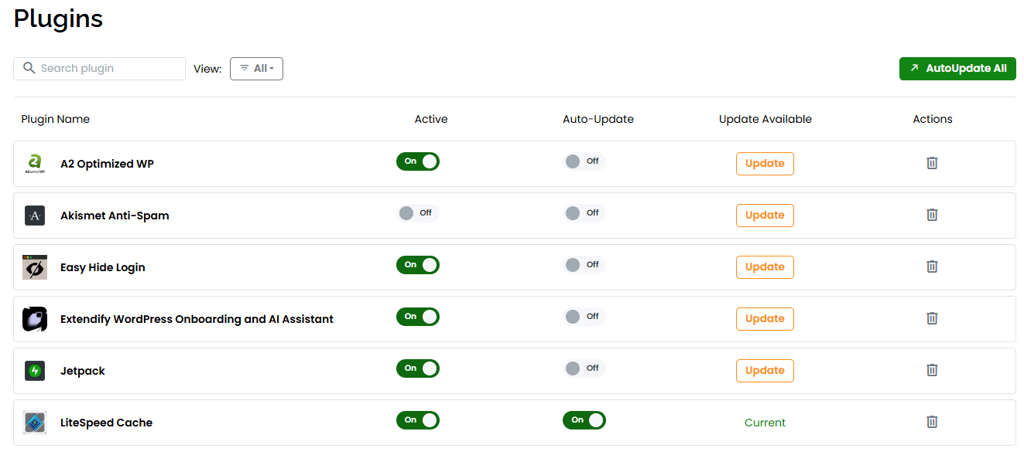This screenshot has height=455, width=1024.
Task: Click the Auto-Update column header
Action: click(598, 119)
